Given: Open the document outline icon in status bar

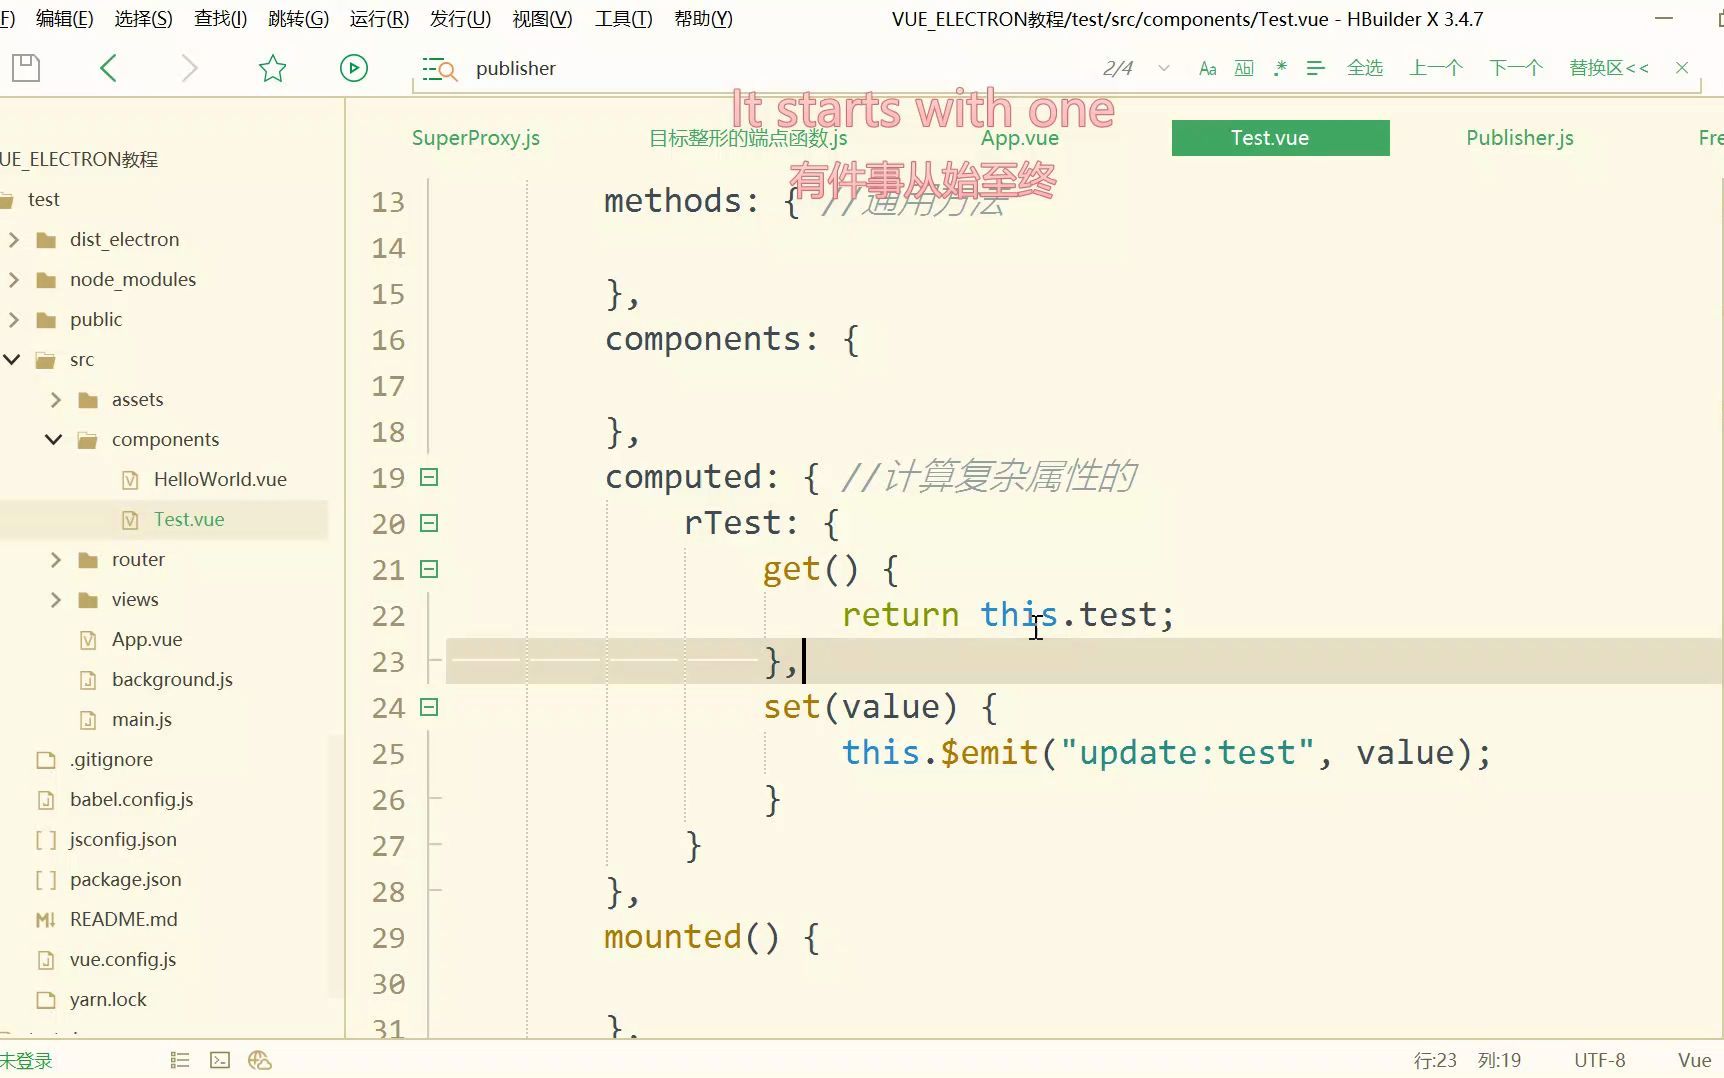Looking at the screenshot, I should (x=180, y=1059).
